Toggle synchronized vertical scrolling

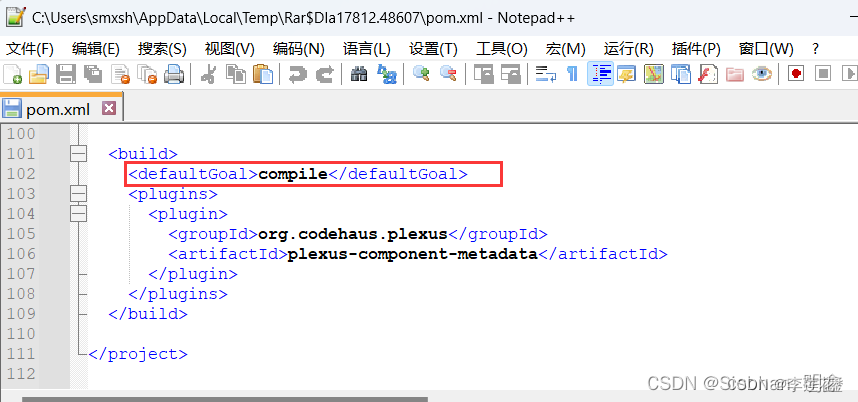click(x=484, y=74)
